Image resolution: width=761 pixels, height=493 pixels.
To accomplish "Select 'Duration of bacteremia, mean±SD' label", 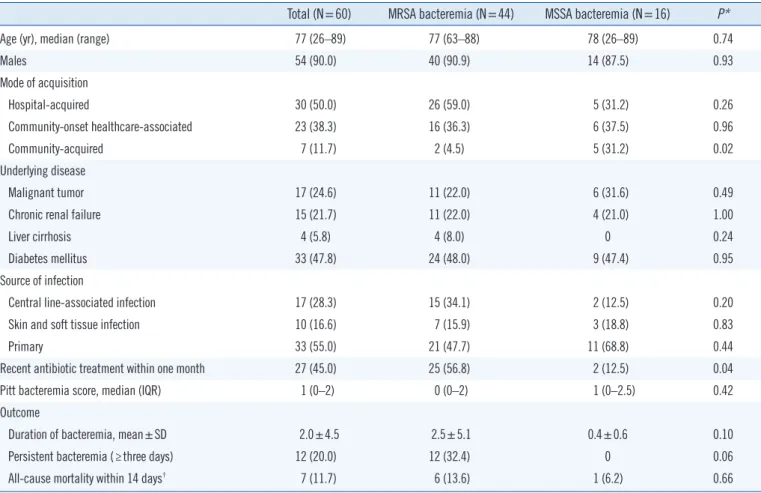I will pos(87,434).
